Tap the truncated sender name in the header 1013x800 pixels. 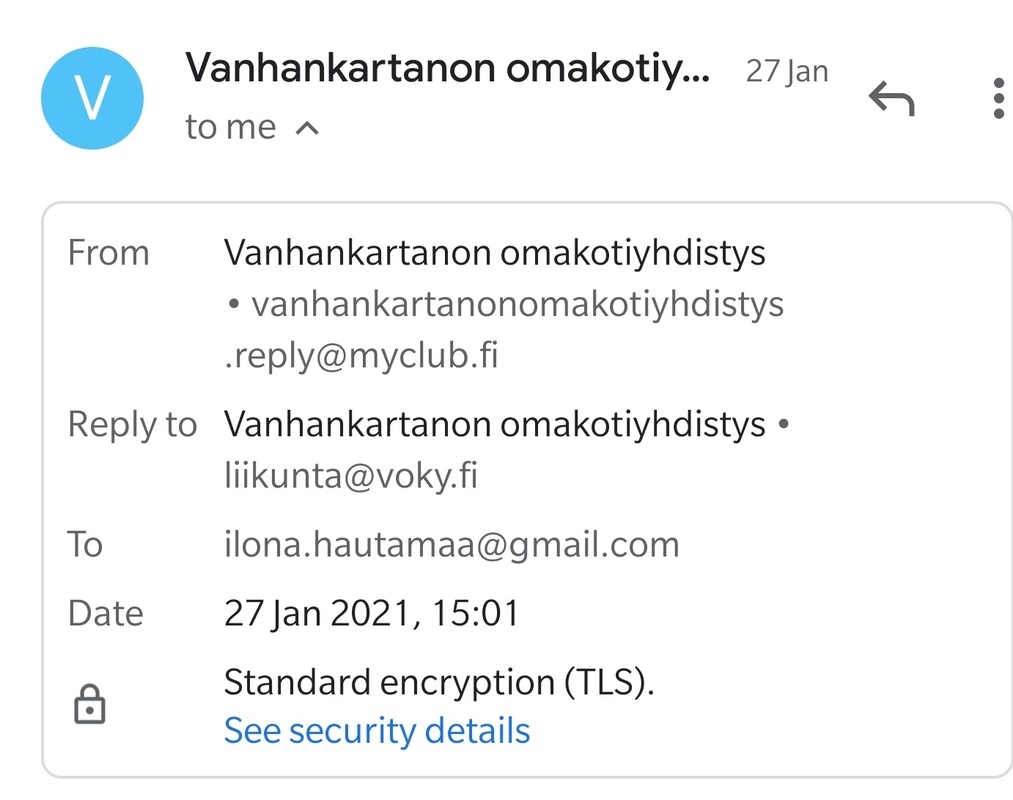click(x=448, y=67)
